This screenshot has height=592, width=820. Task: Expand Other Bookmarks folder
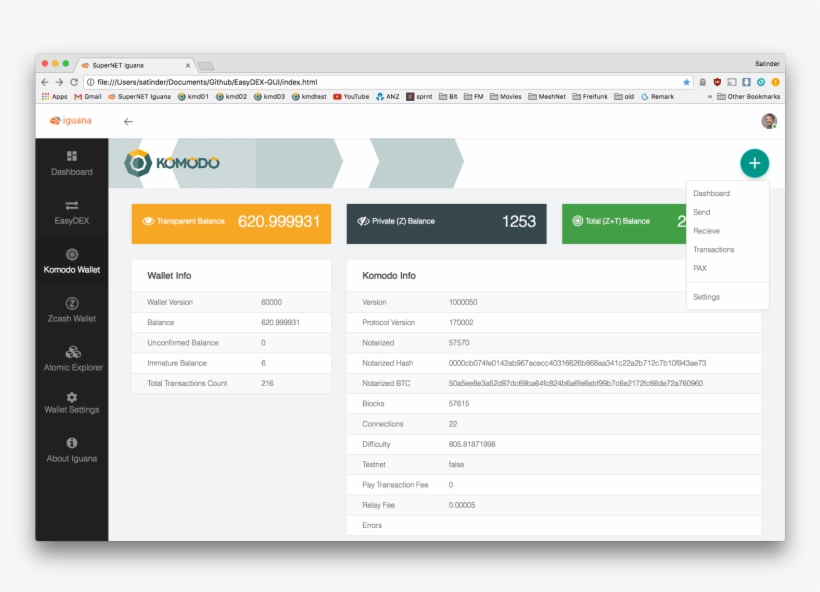click(x=748, y=97)
